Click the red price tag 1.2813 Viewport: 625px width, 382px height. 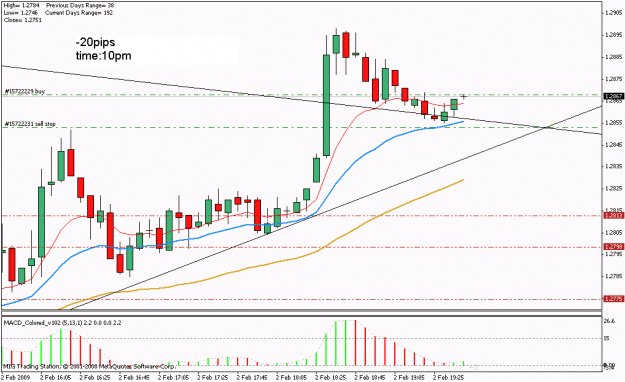tap(614, 216)
